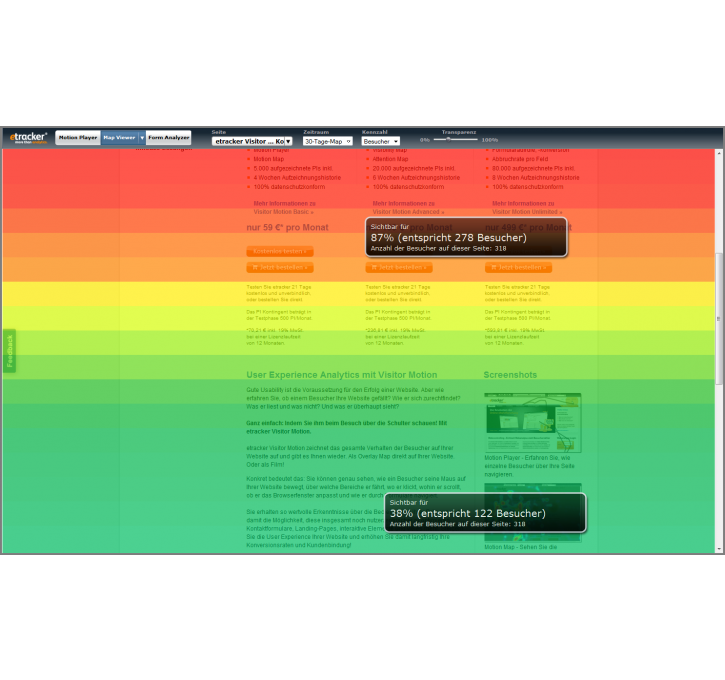Screen dimensions: 725x680
Task: Click the middle column Jetzt bestellen button
Action: click(399, 268)
